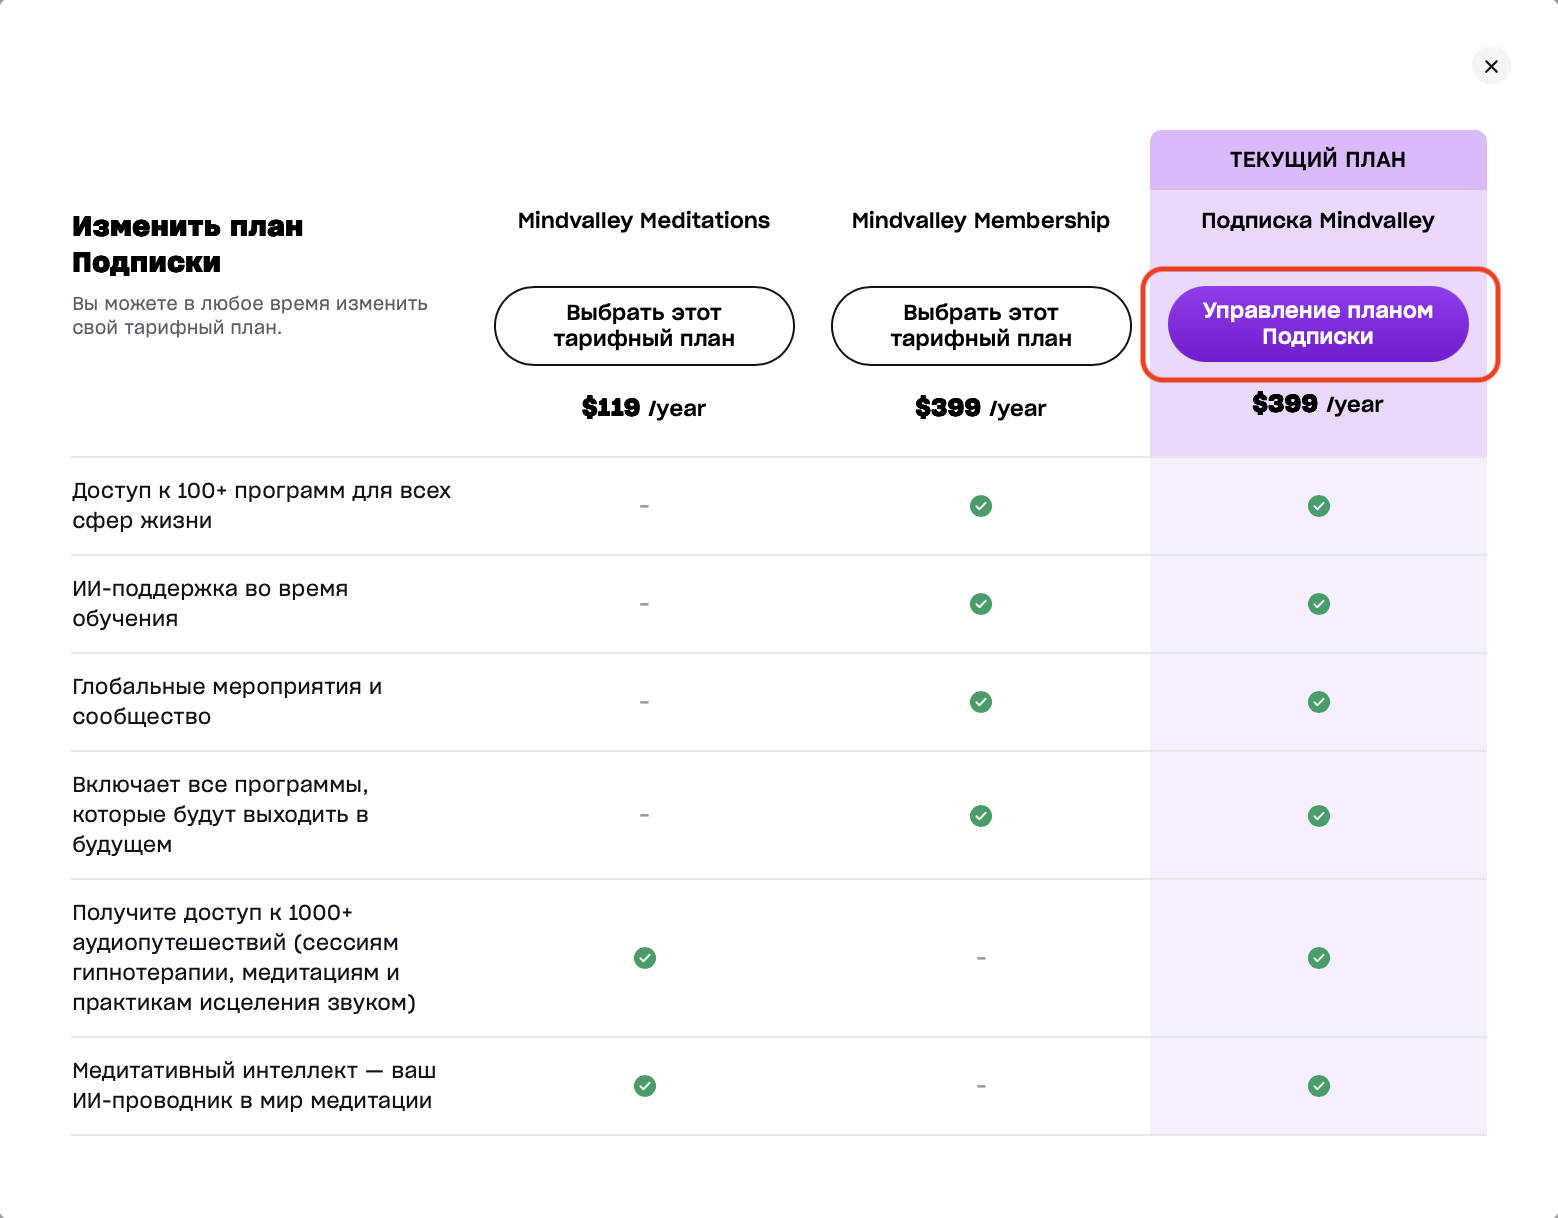This screenshot has height=1218, width=1558.
Task: Choose the Mindvalley Membership plan button
Action: pos(981,326)
